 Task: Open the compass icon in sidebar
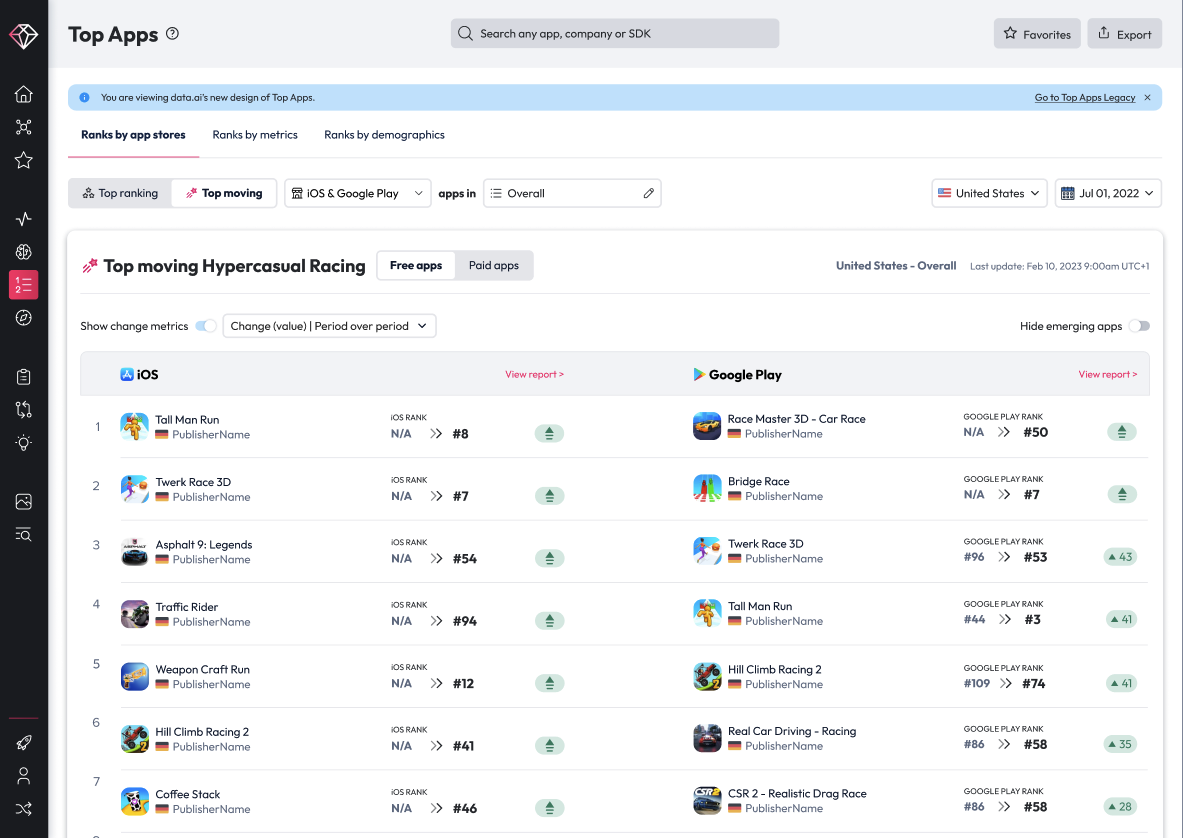coord(24,318)
